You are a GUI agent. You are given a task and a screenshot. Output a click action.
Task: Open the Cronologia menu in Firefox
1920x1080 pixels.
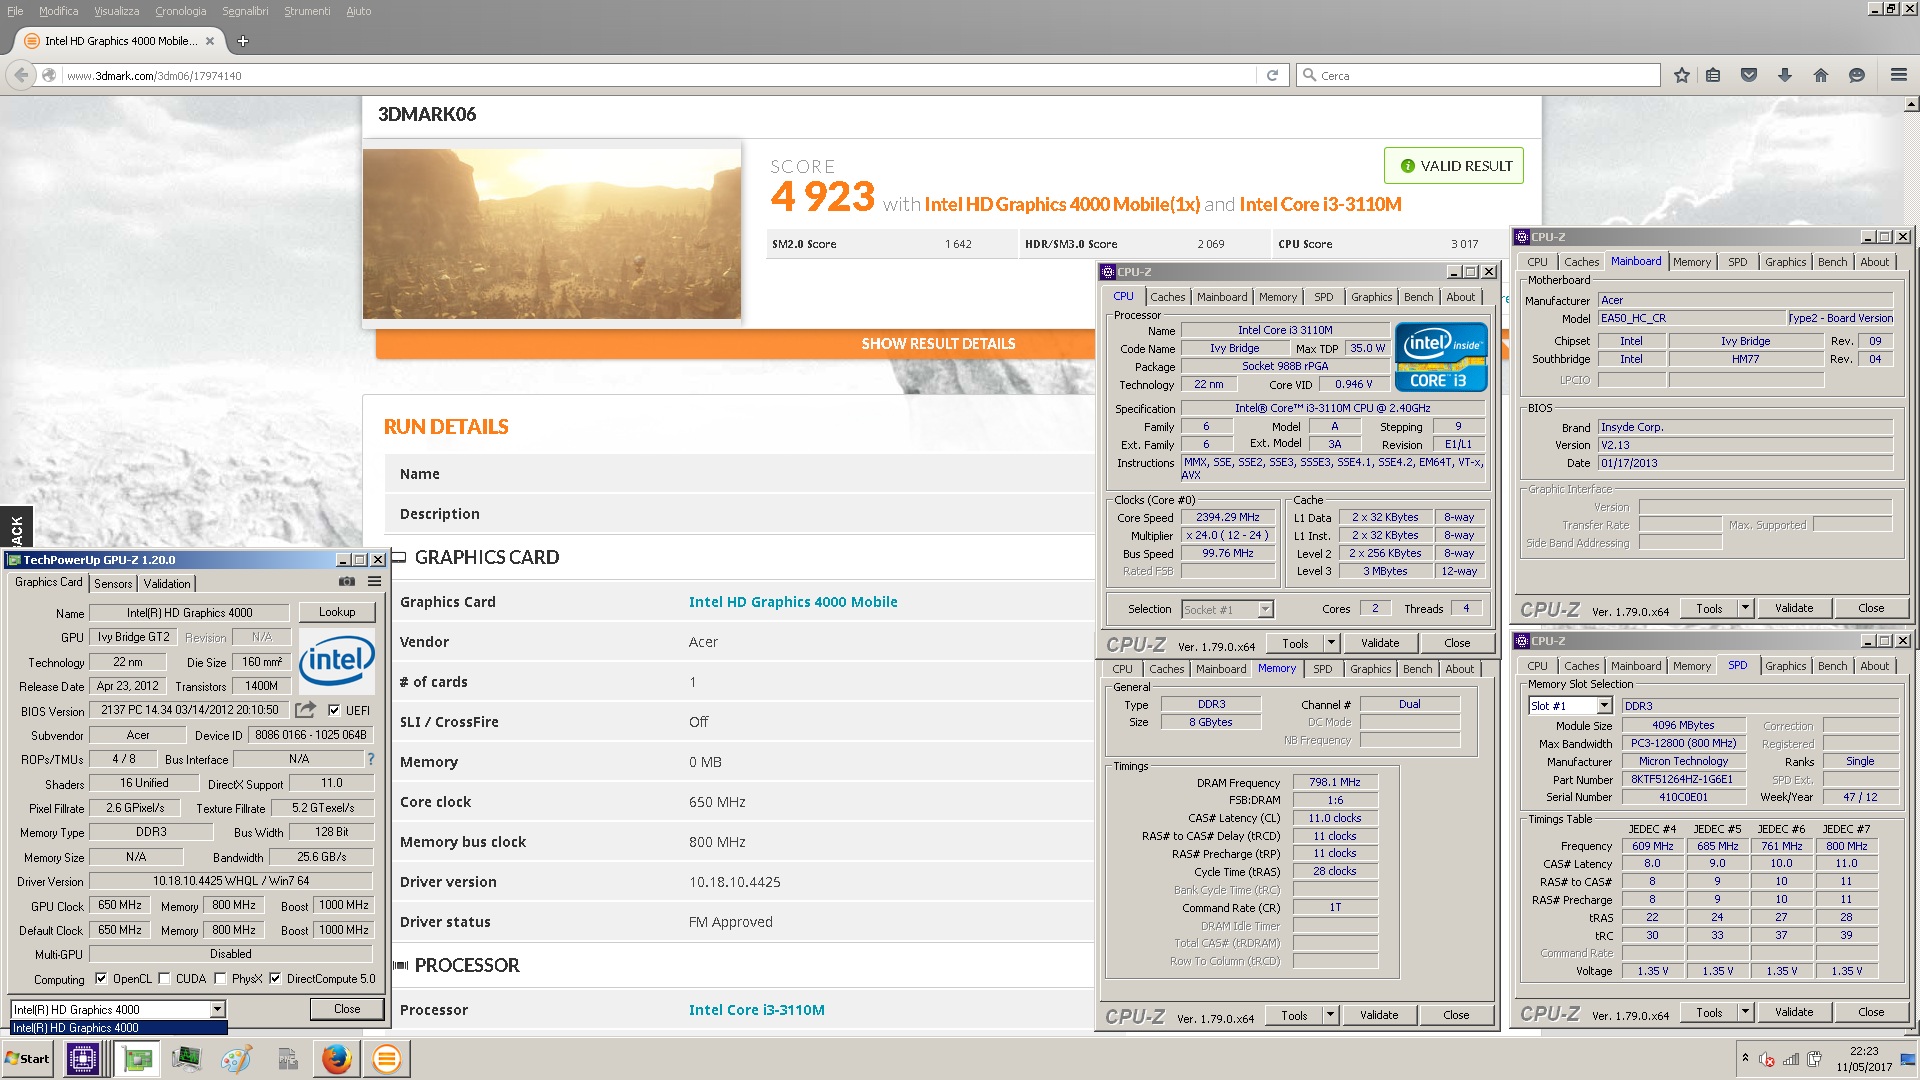pyautogui.click(x=180, y=11)
